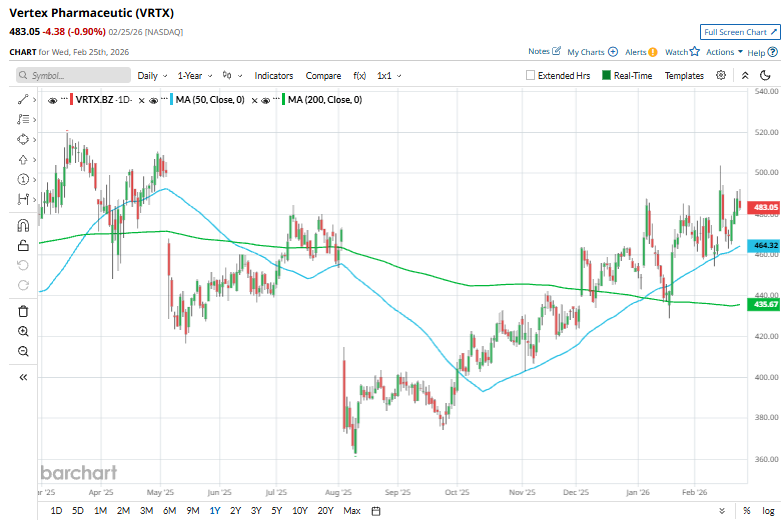Click the Symbol search field
782x520 pixels.
coord(75,75)
